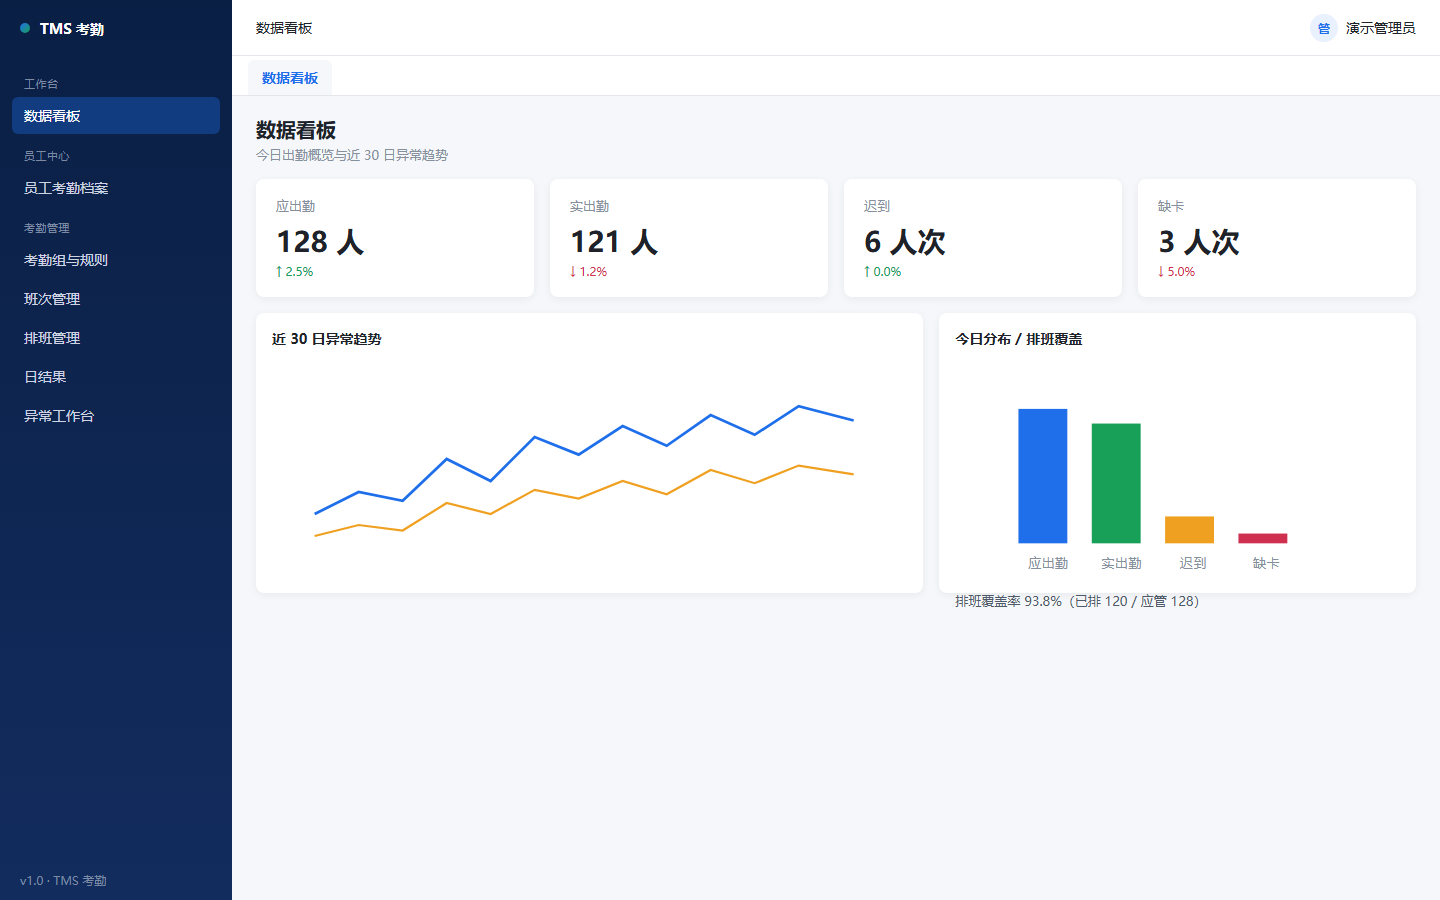This screenshot has height=900, width=1440.
Task: Click the orange 迟到 bar in chart
Action: (x=1189, y=530)
